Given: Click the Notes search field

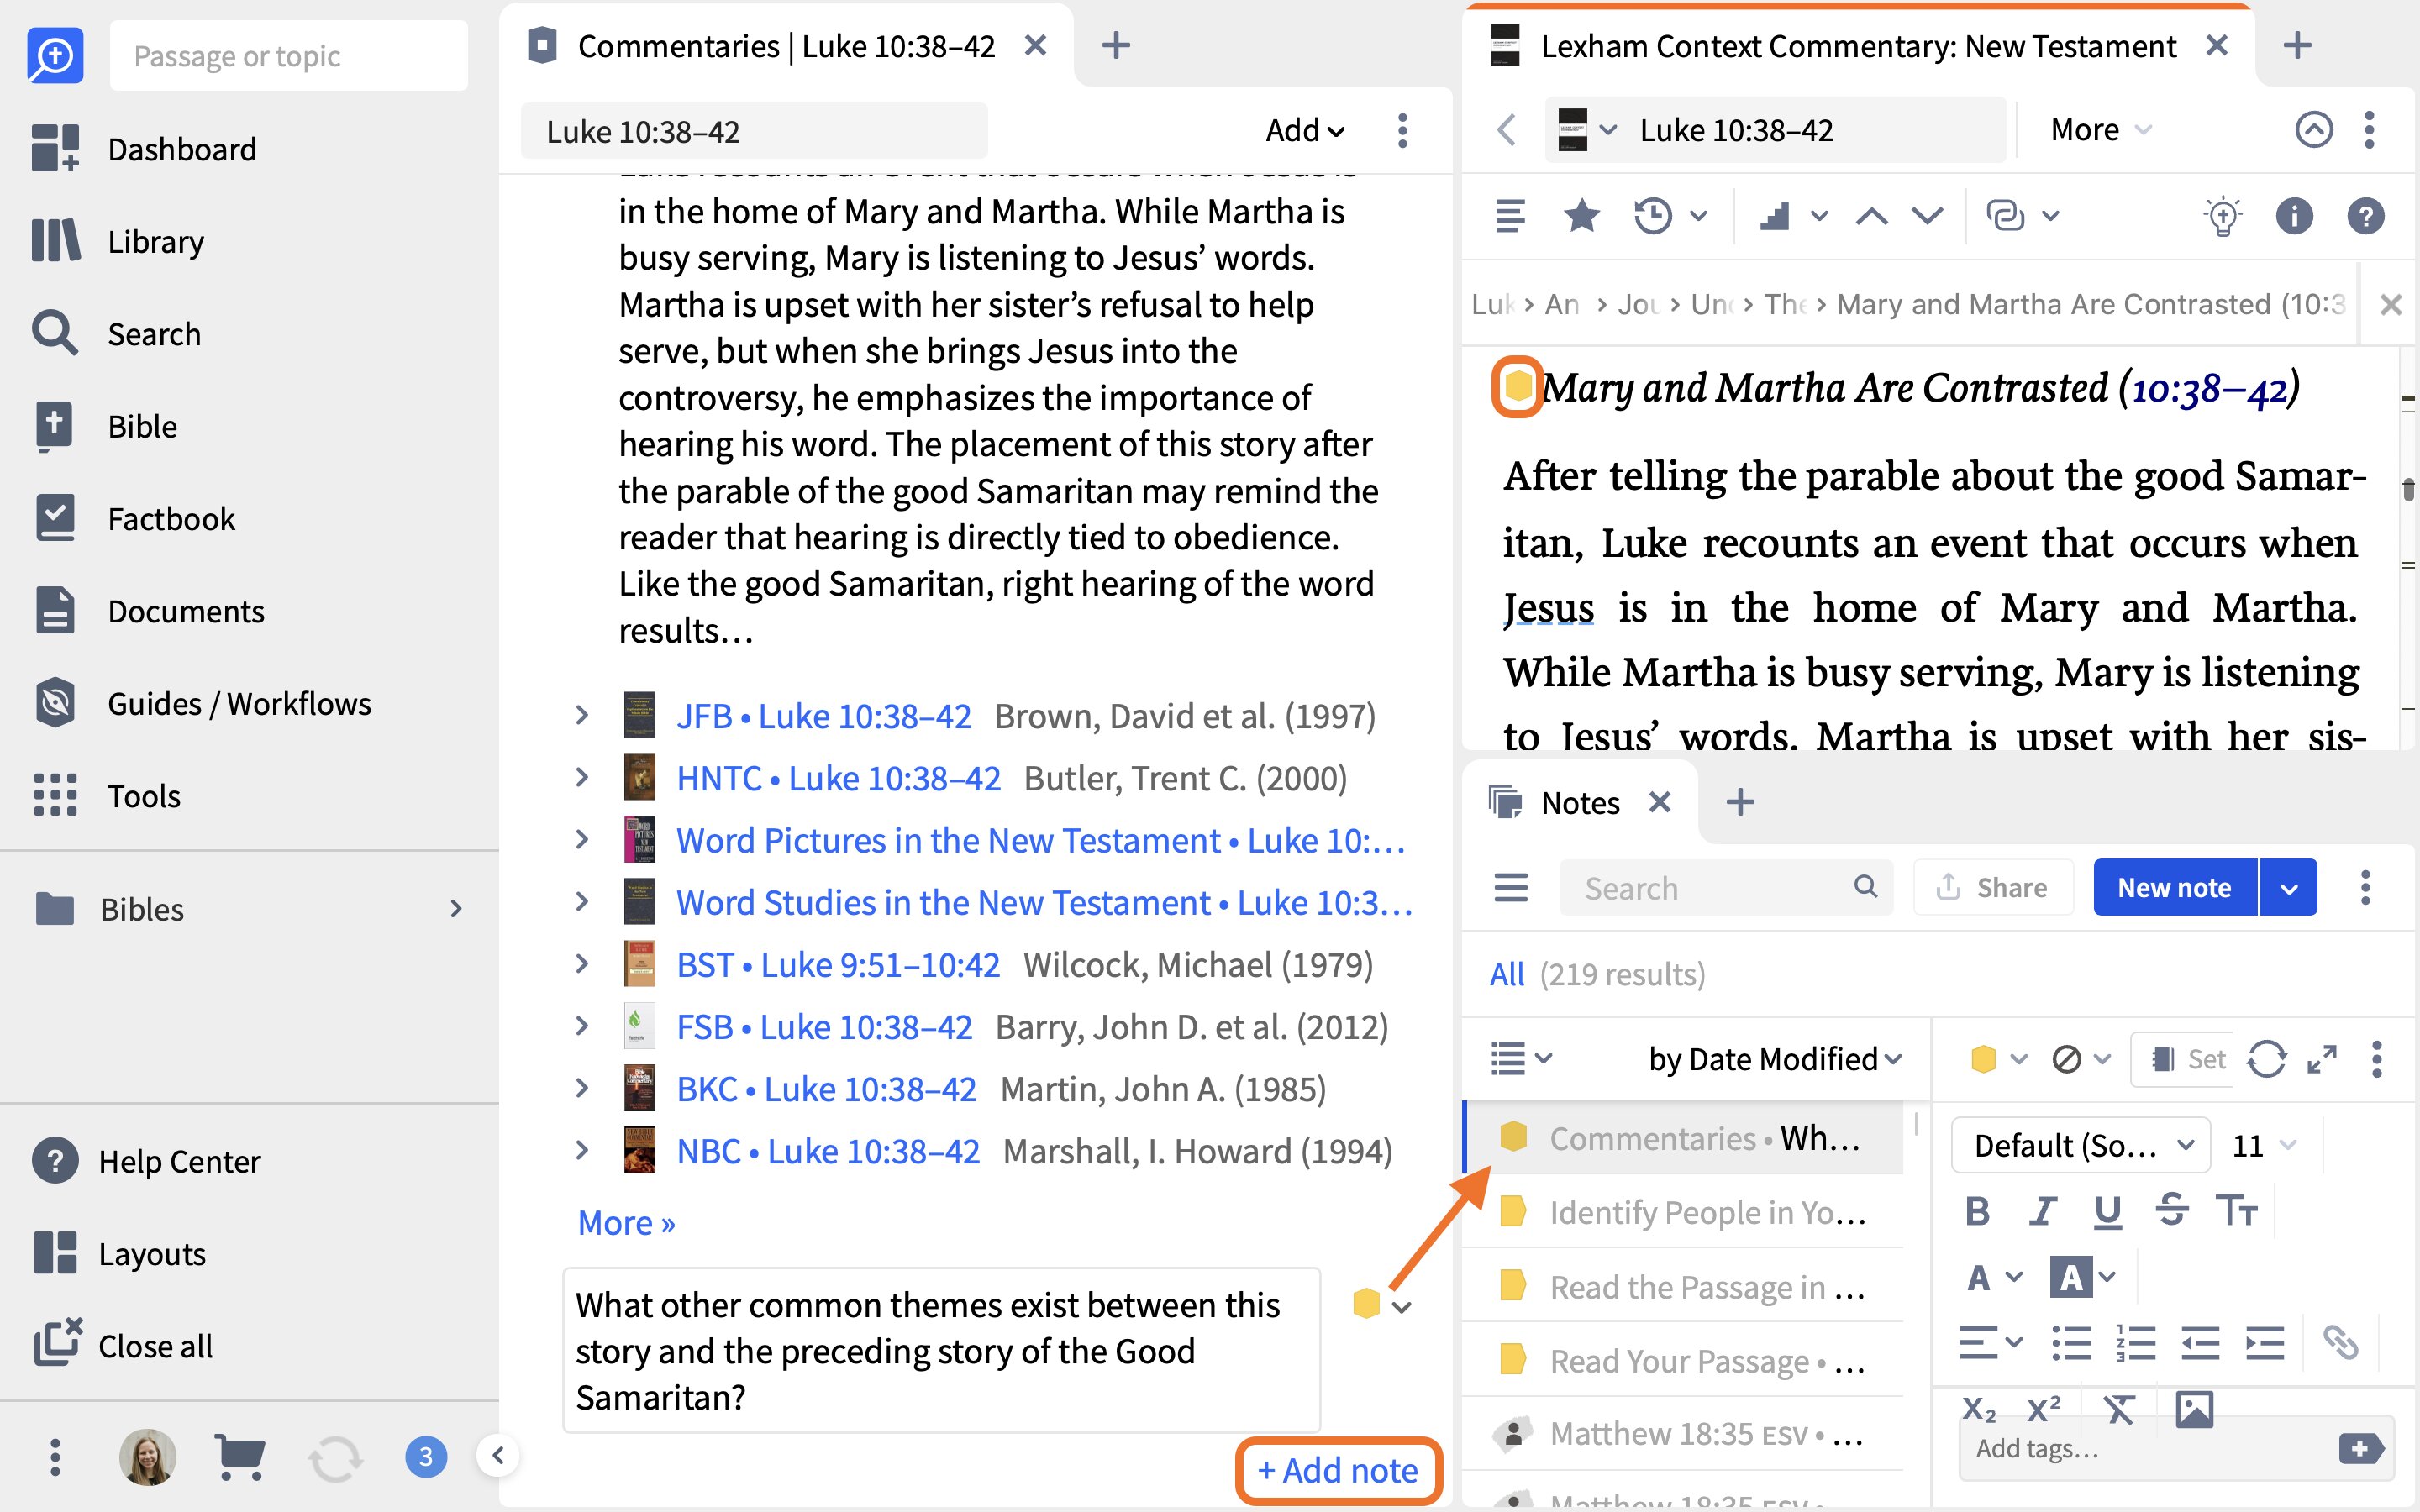Looking at the screenshot, I should click(1726, 888).
